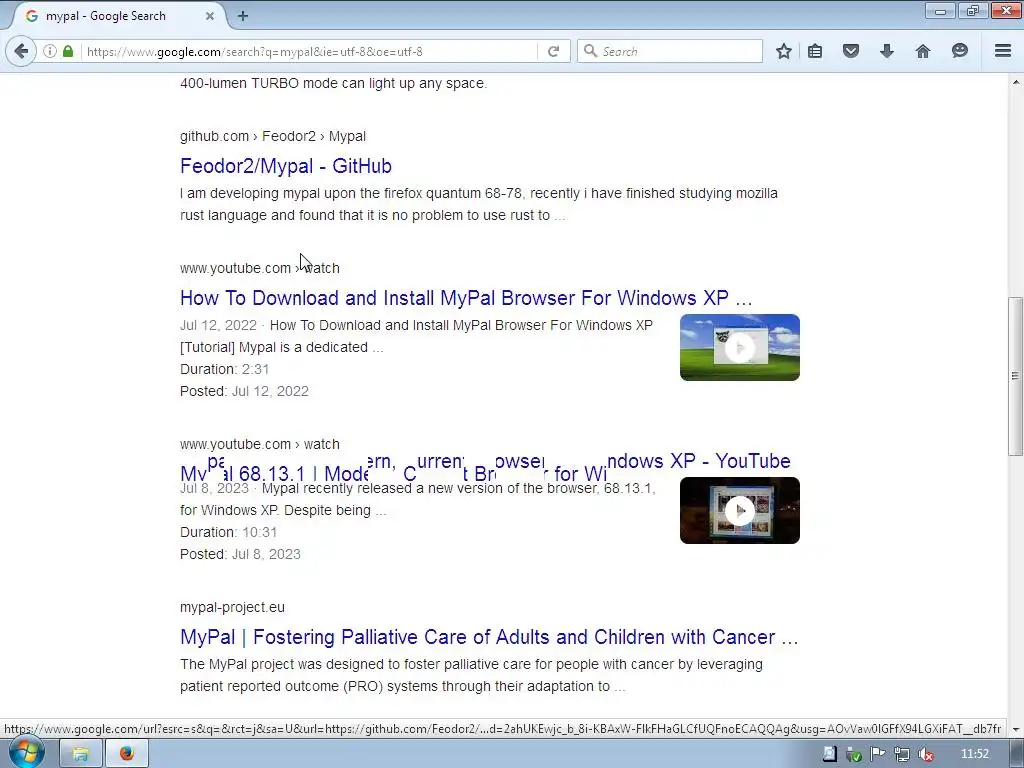Close the mypal - Google Search tab
This screenshot has height=768, width=1024.
click(x=210, y=16)
